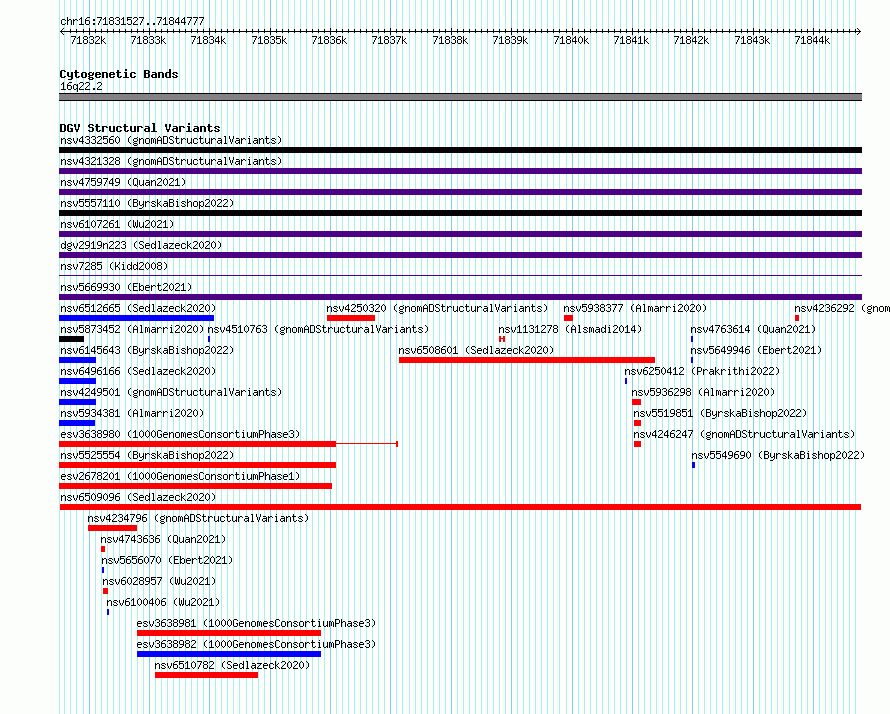
Task: Click the chr16:71831527..71844777 coordinate label
Action: (x=132, y=21)
